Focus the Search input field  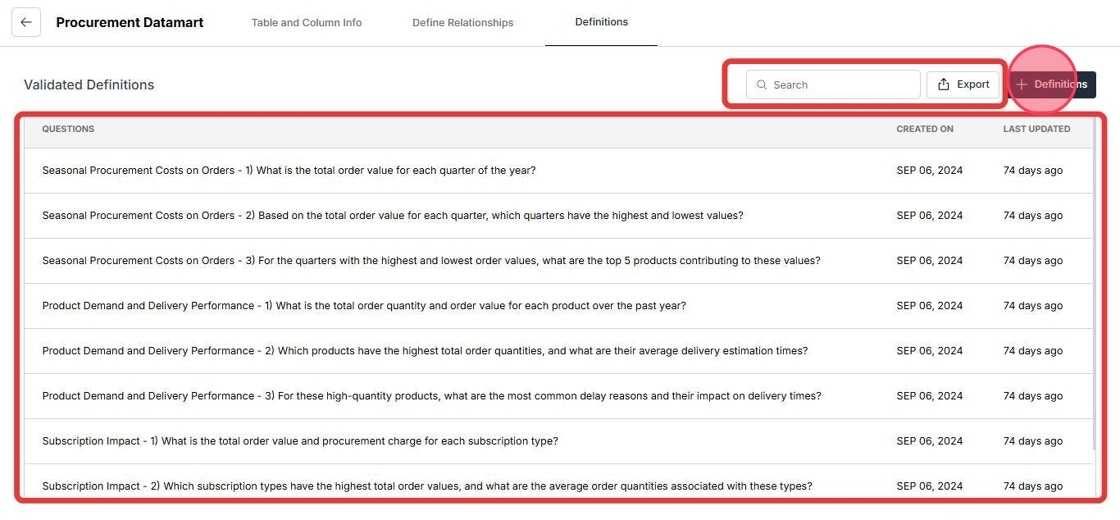click(834, 84)
